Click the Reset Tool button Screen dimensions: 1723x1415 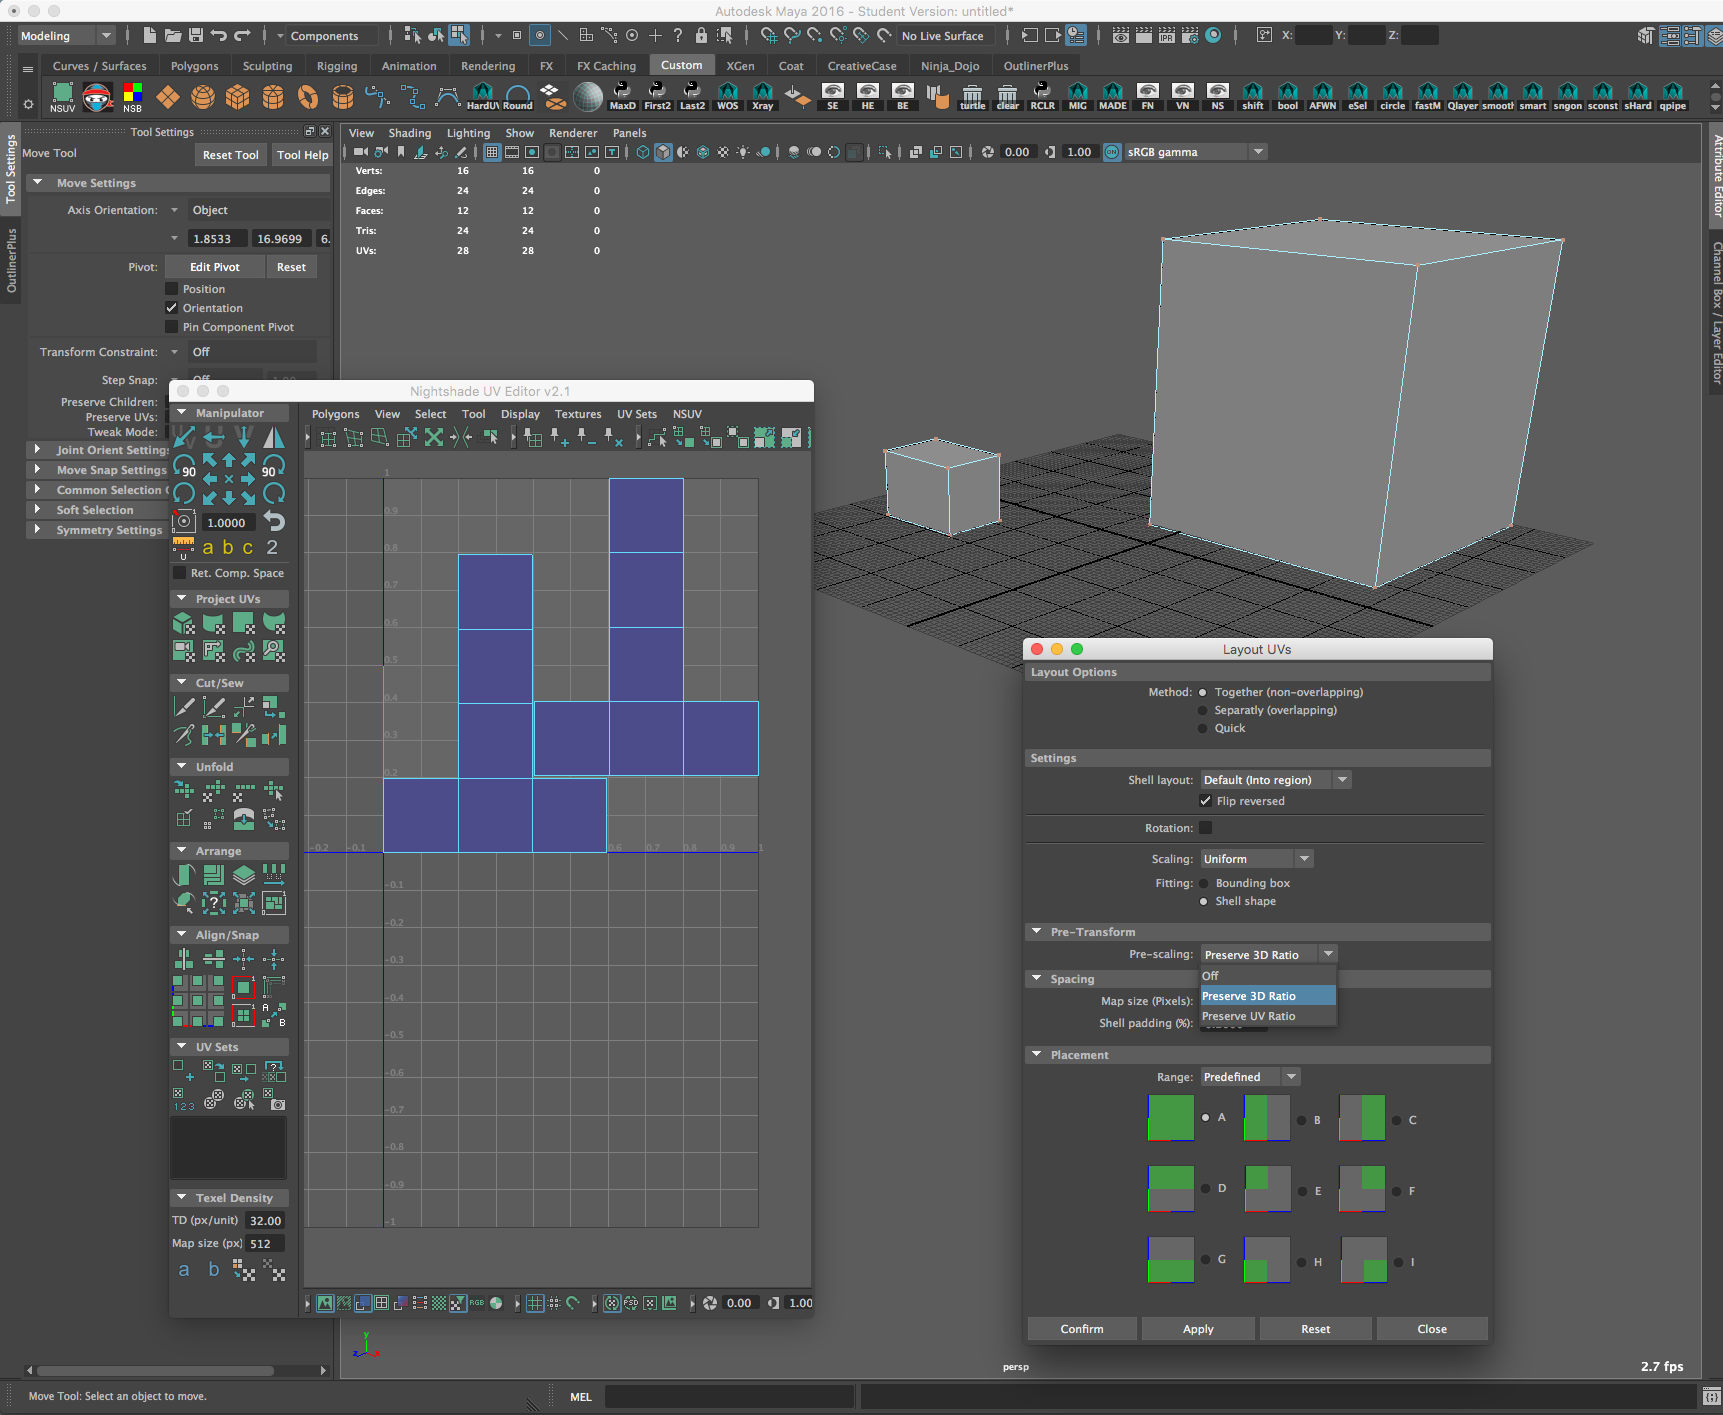[x=230, y=155]
